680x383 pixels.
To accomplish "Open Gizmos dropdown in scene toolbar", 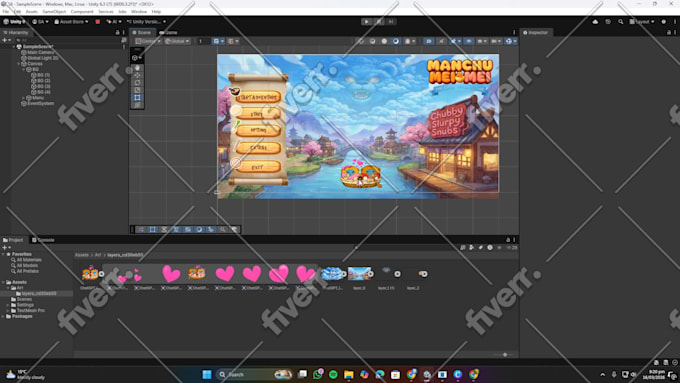I will [x=511, y=41].
